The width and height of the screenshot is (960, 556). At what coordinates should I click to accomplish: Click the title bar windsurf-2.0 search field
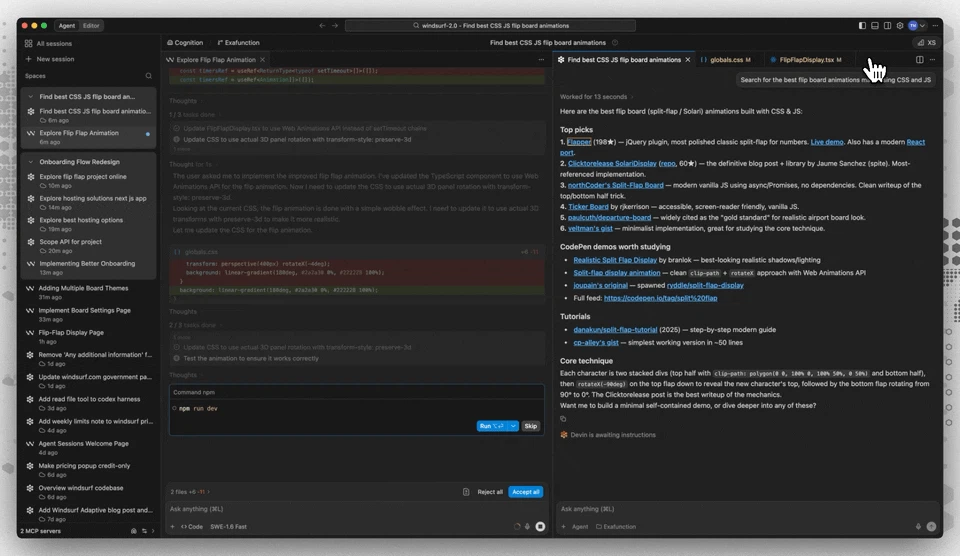click(x=490, y=26)
